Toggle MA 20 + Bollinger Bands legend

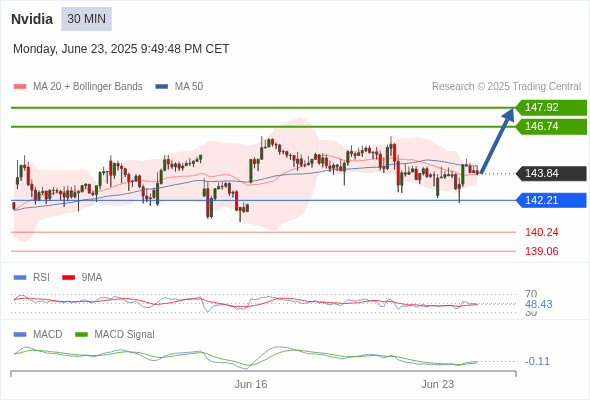(x=78, y=87)
